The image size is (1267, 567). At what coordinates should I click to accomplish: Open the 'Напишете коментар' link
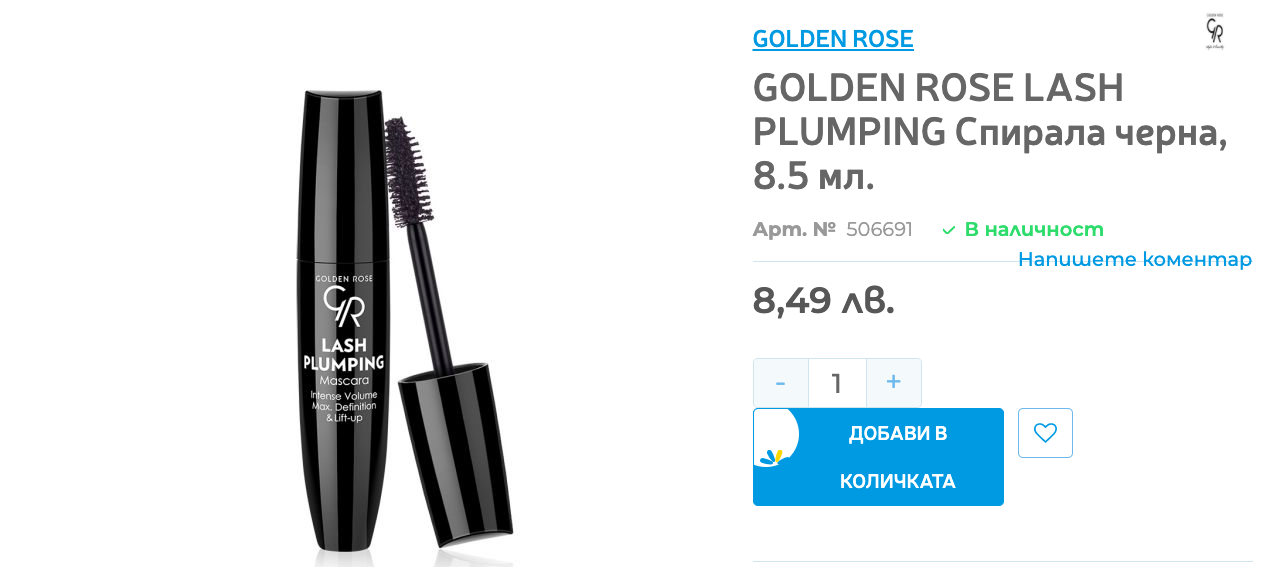click(1135, 259)
